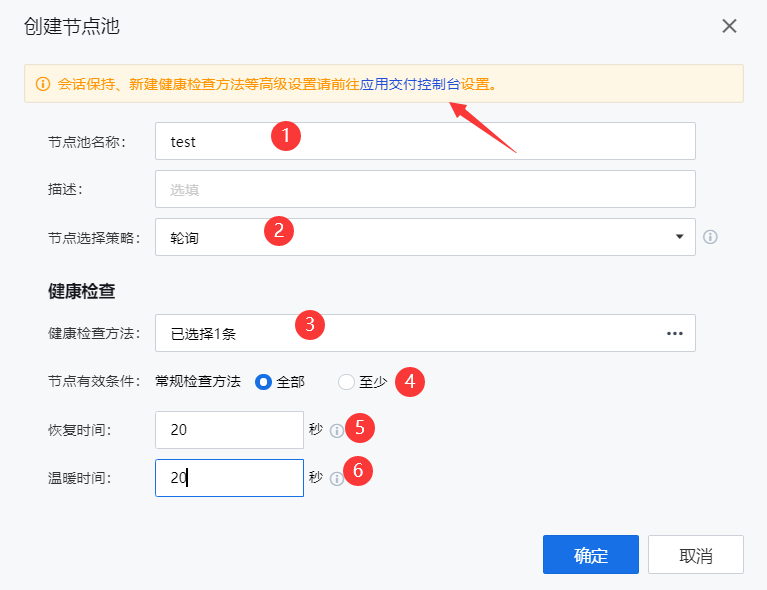
Task: Follow the 应用交付控制台 link
Action: click(x=410, y=84)
